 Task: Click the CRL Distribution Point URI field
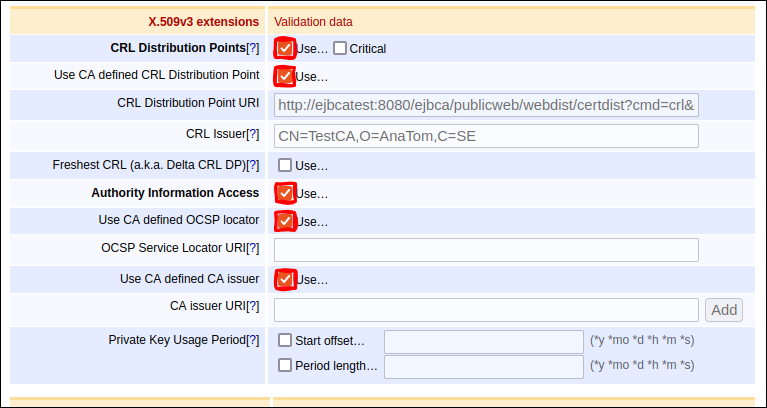tap(486, 105)
